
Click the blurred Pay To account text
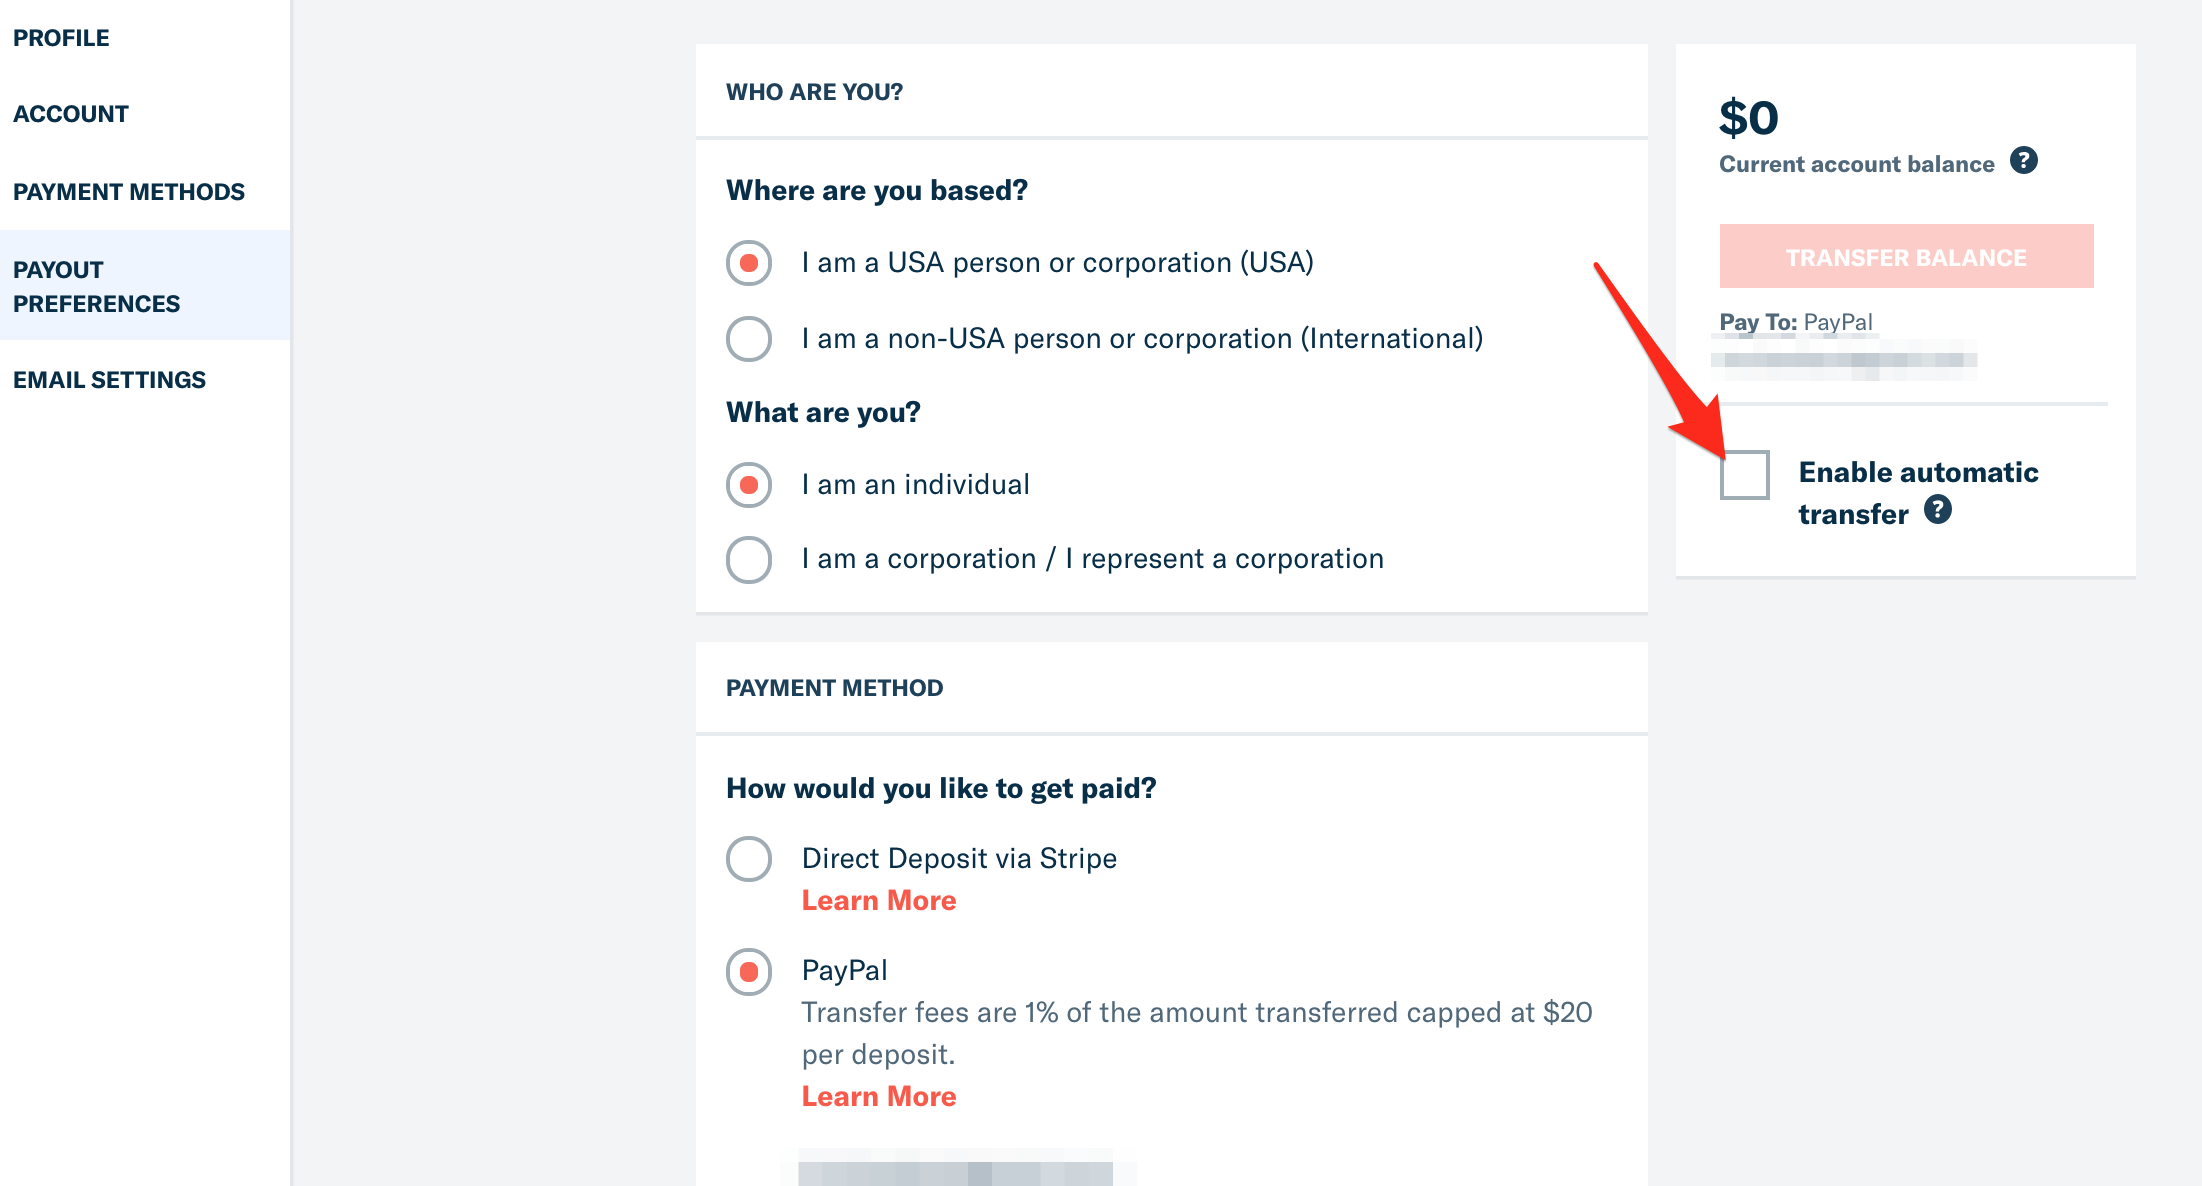tap(1844, 359)
